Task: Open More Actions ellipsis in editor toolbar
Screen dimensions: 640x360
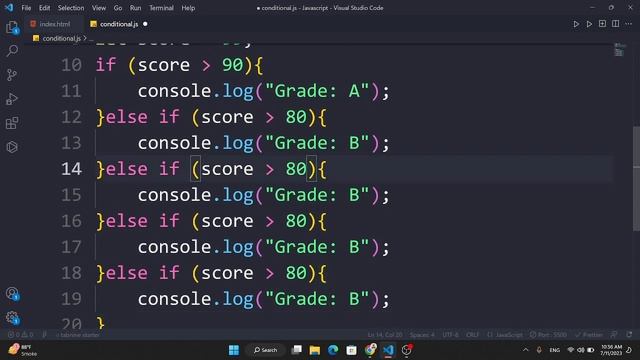Action: click(x=628, y=24)
